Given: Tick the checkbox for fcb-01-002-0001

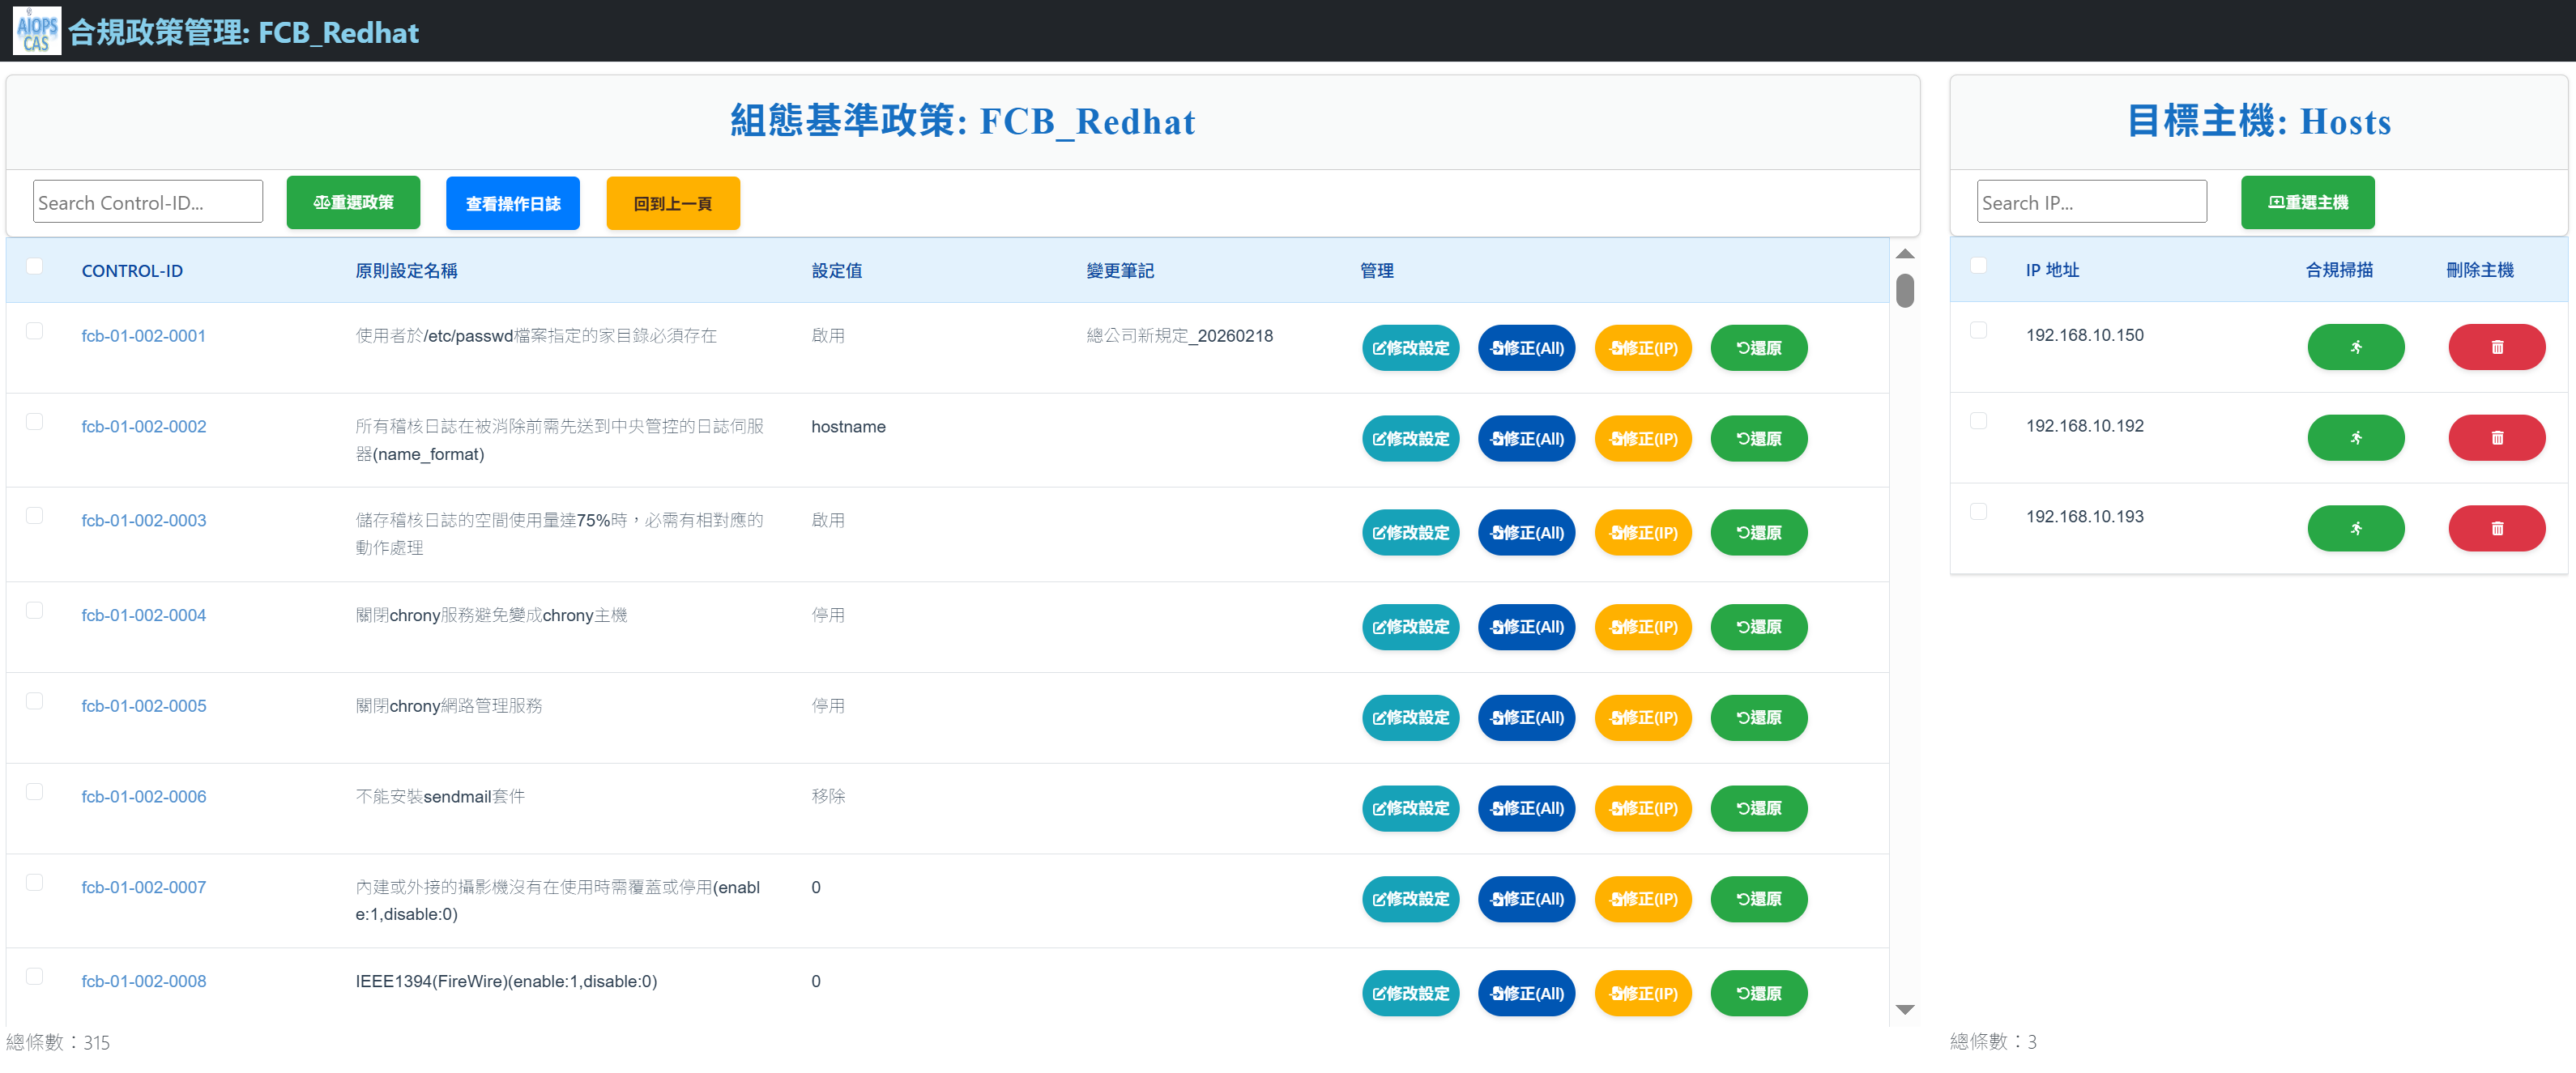Looking at the screenshot, I should click(34, 331).
